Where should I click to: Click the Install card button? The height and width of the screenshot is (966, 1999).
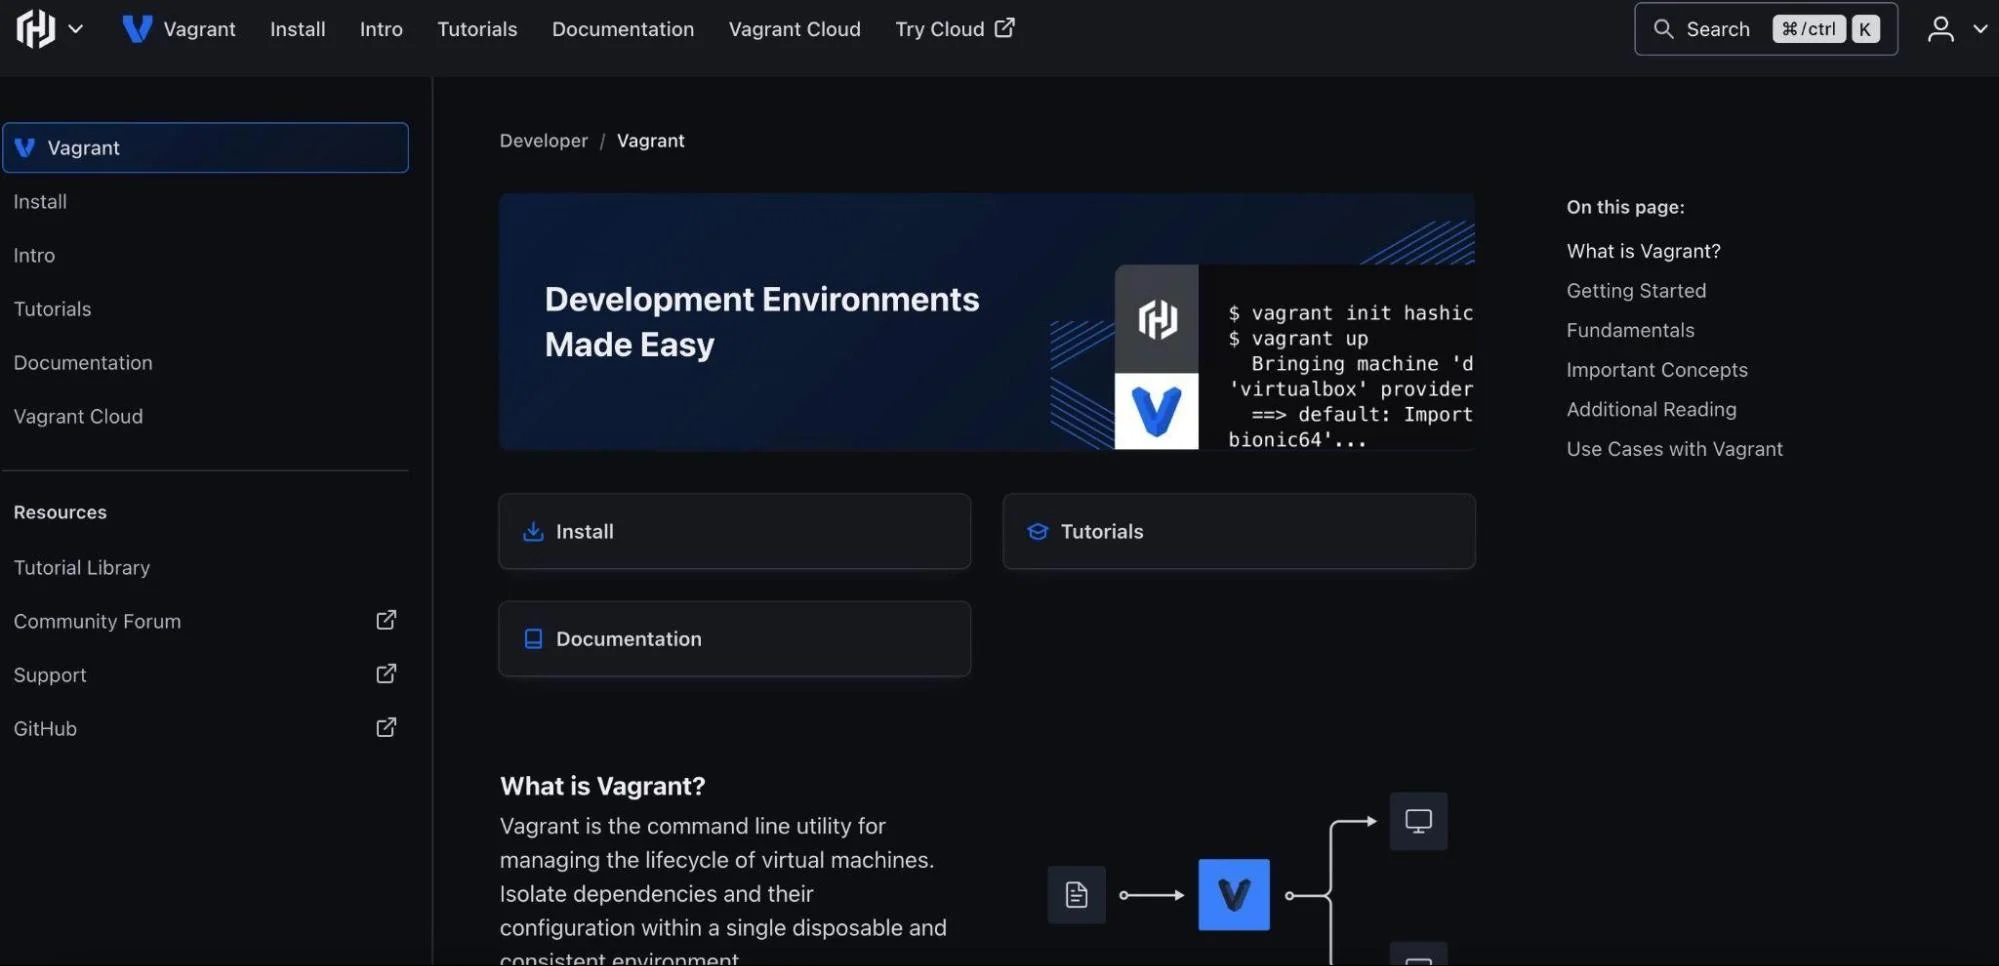(x=735, y=532)
